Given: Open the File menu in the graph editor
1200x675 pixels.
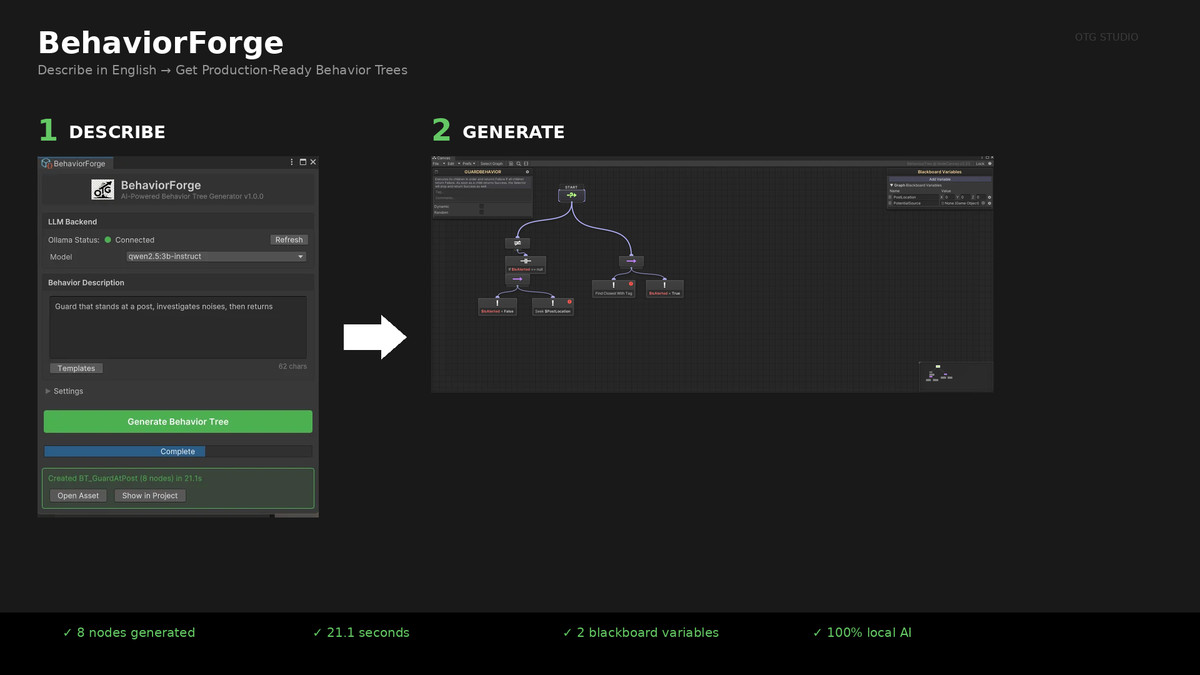Looking at the screenshot, I should (434, 163).
